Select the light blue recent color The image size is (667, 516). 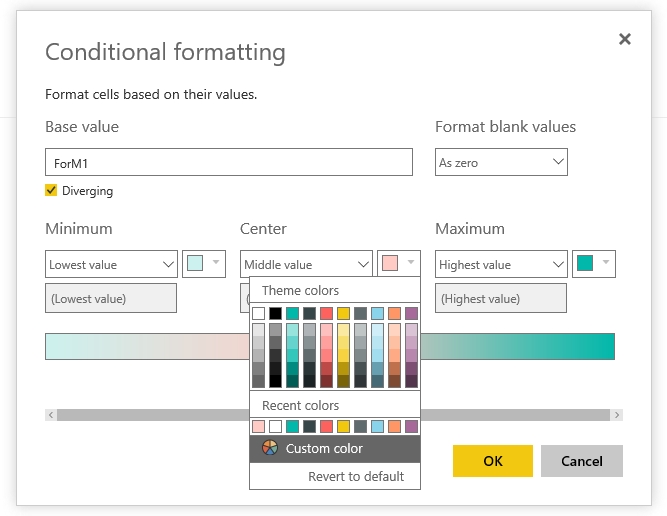pos(377,426)
